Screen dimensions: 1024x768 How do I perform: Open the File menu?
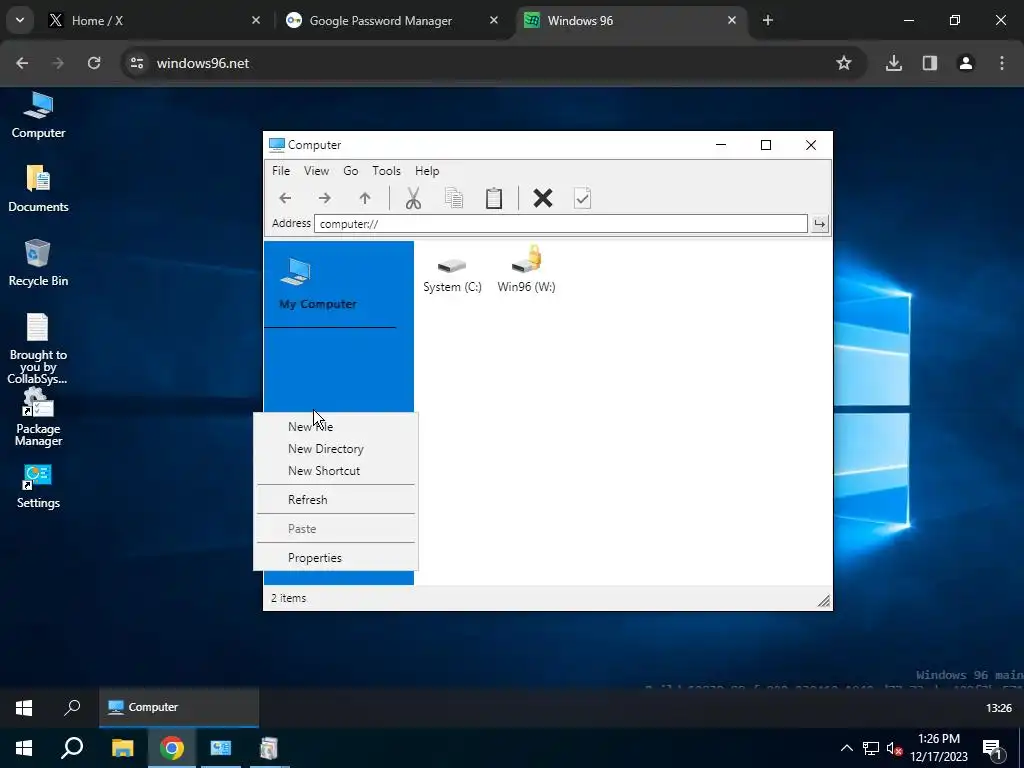281,171
